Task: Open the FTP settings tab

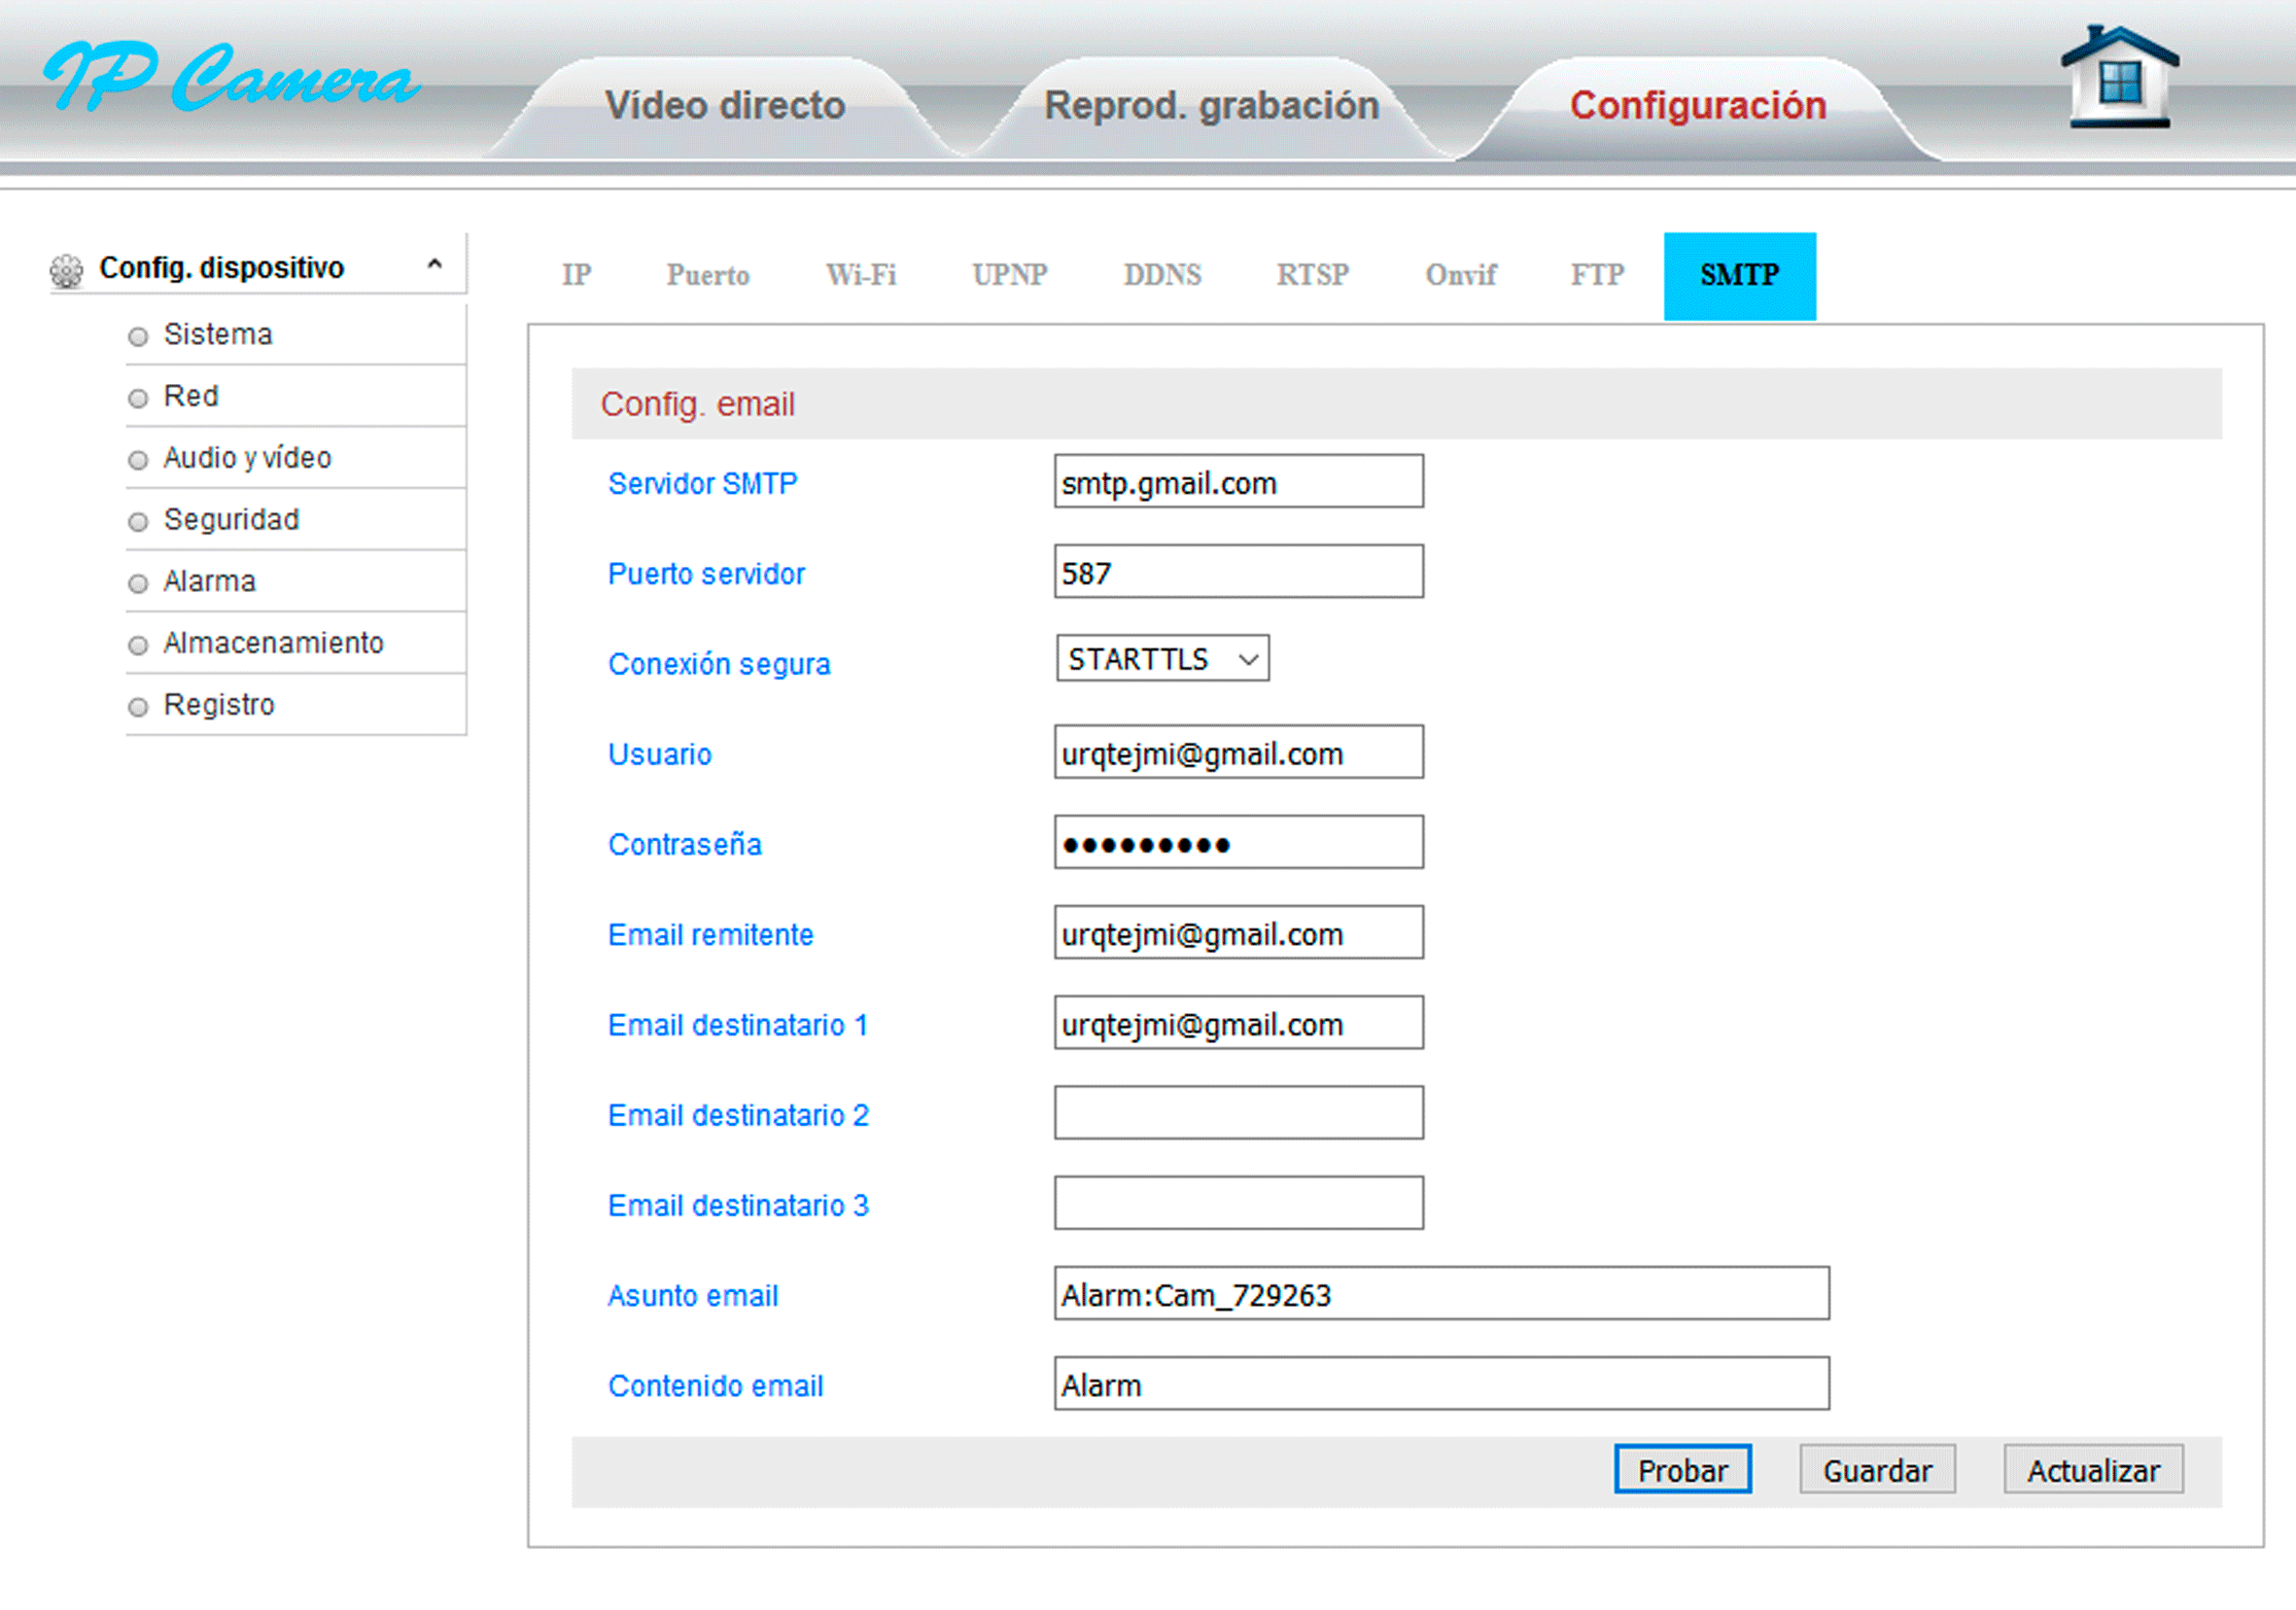Action: point(1596,275)
